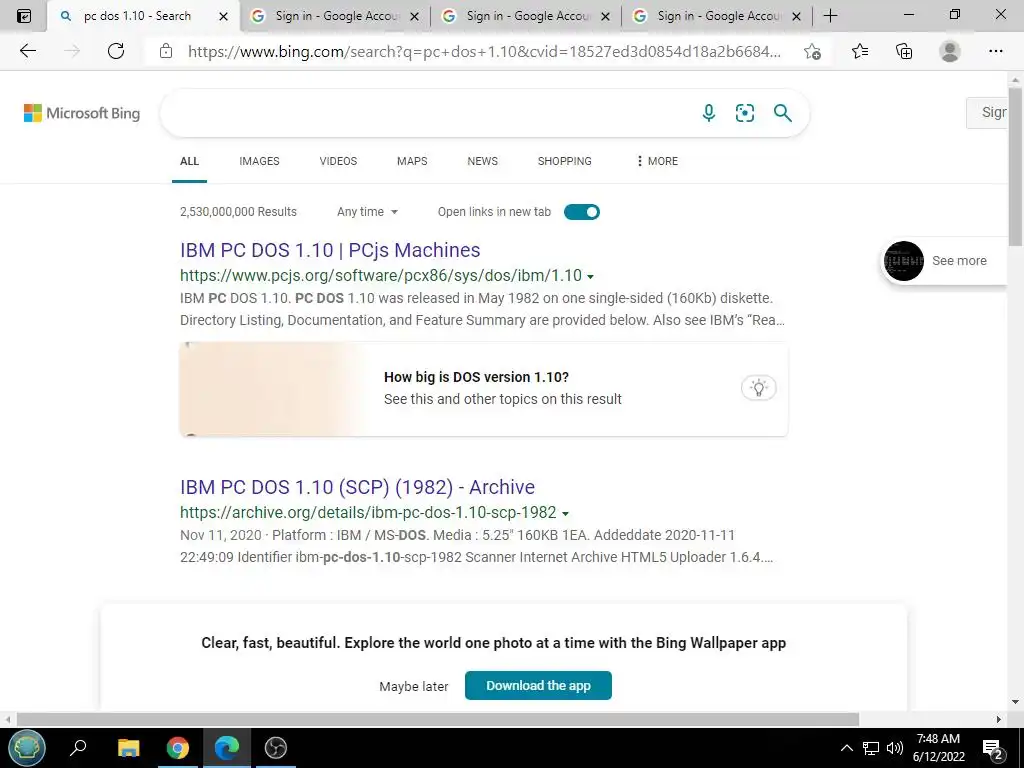The image size is (1024, 768).
Task: Open the notification center icon
Action: click(992, 748)
